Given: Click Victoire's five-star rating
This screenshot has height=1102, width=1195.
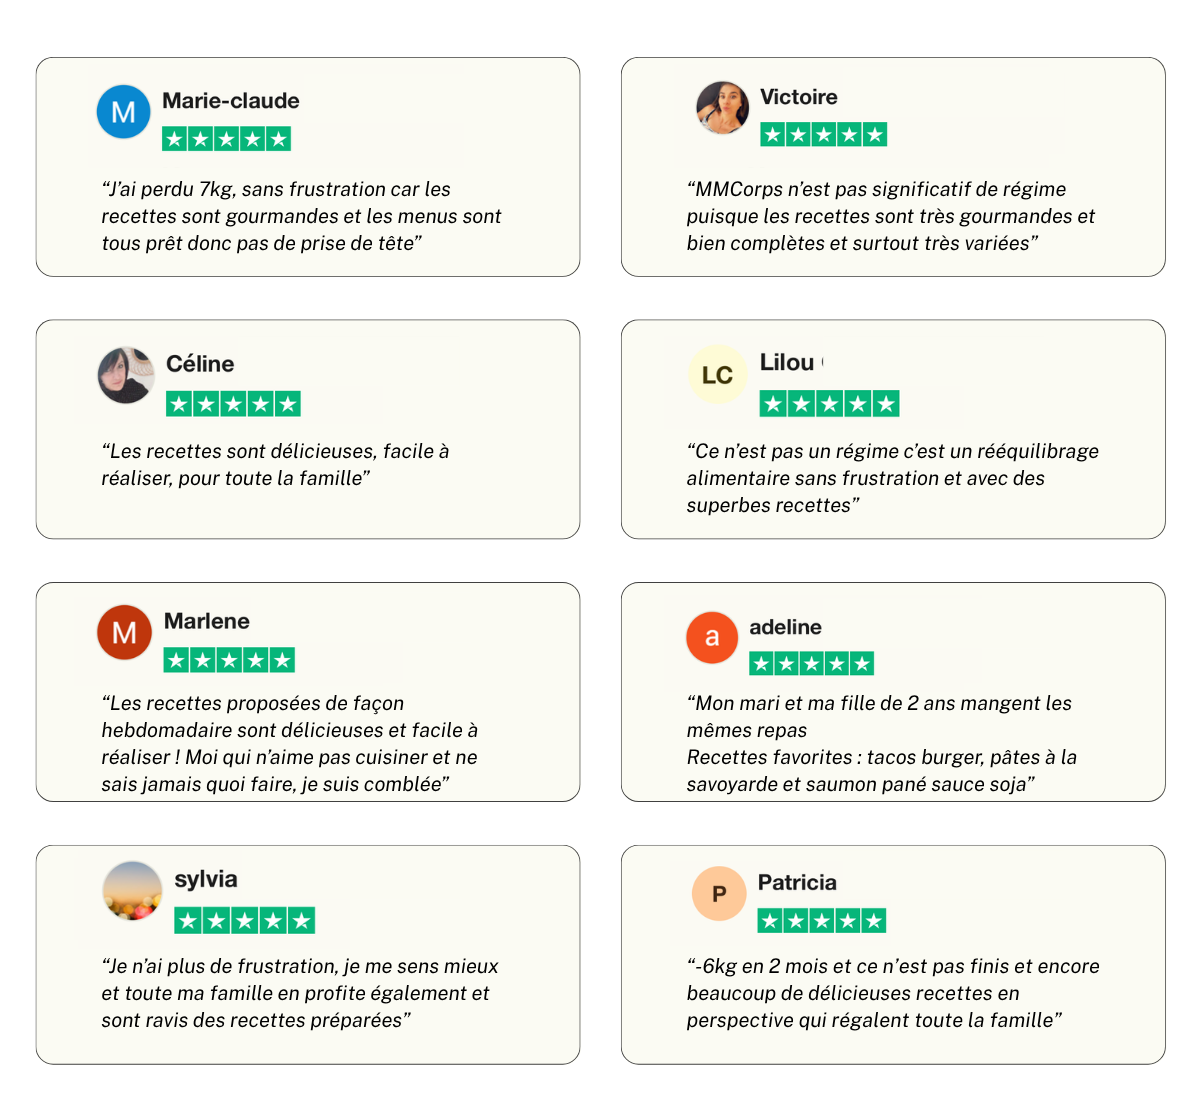Looking at the screenshot, I should 823,135.
